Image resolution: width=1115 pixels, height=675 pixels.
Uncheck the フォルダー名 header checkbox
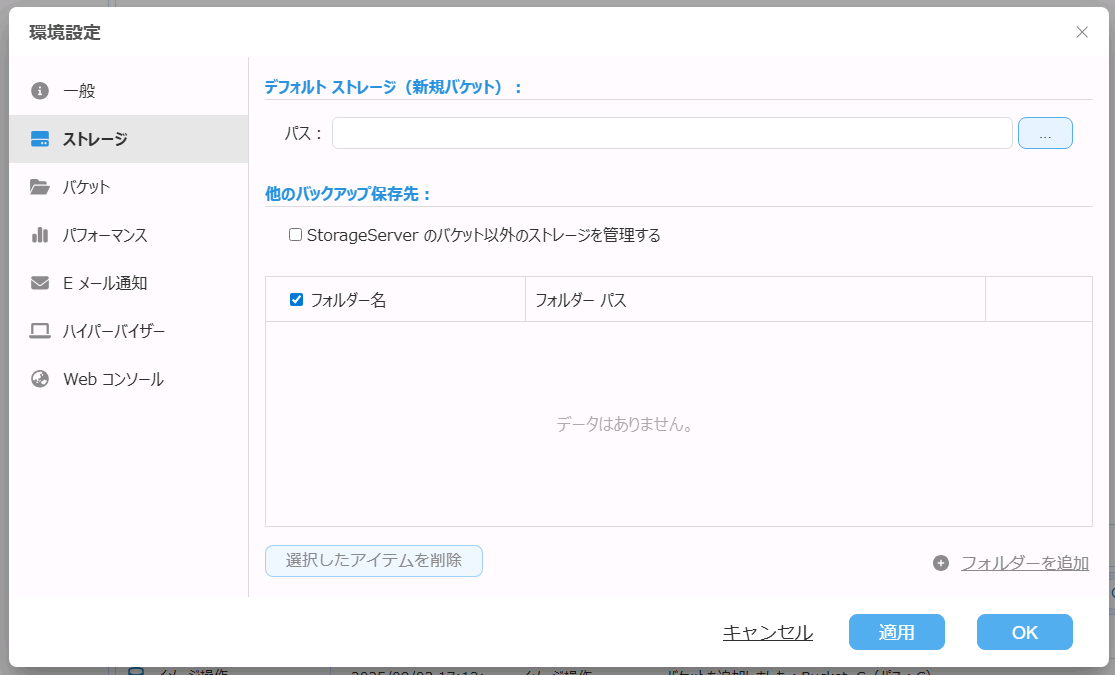(296, 299)
